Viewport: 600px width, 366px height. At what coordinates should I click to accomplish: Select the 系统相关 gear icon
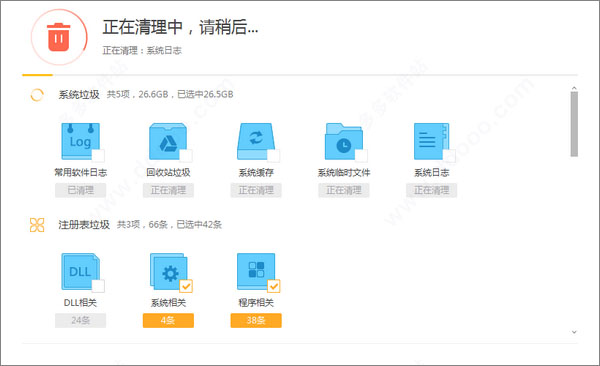point(168,271)
